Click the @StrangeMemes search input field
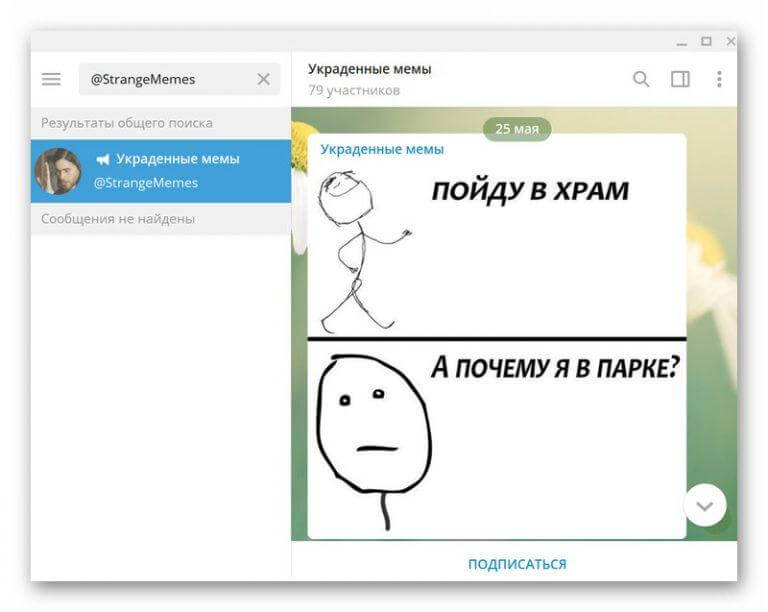 click(x=165, y=79)
